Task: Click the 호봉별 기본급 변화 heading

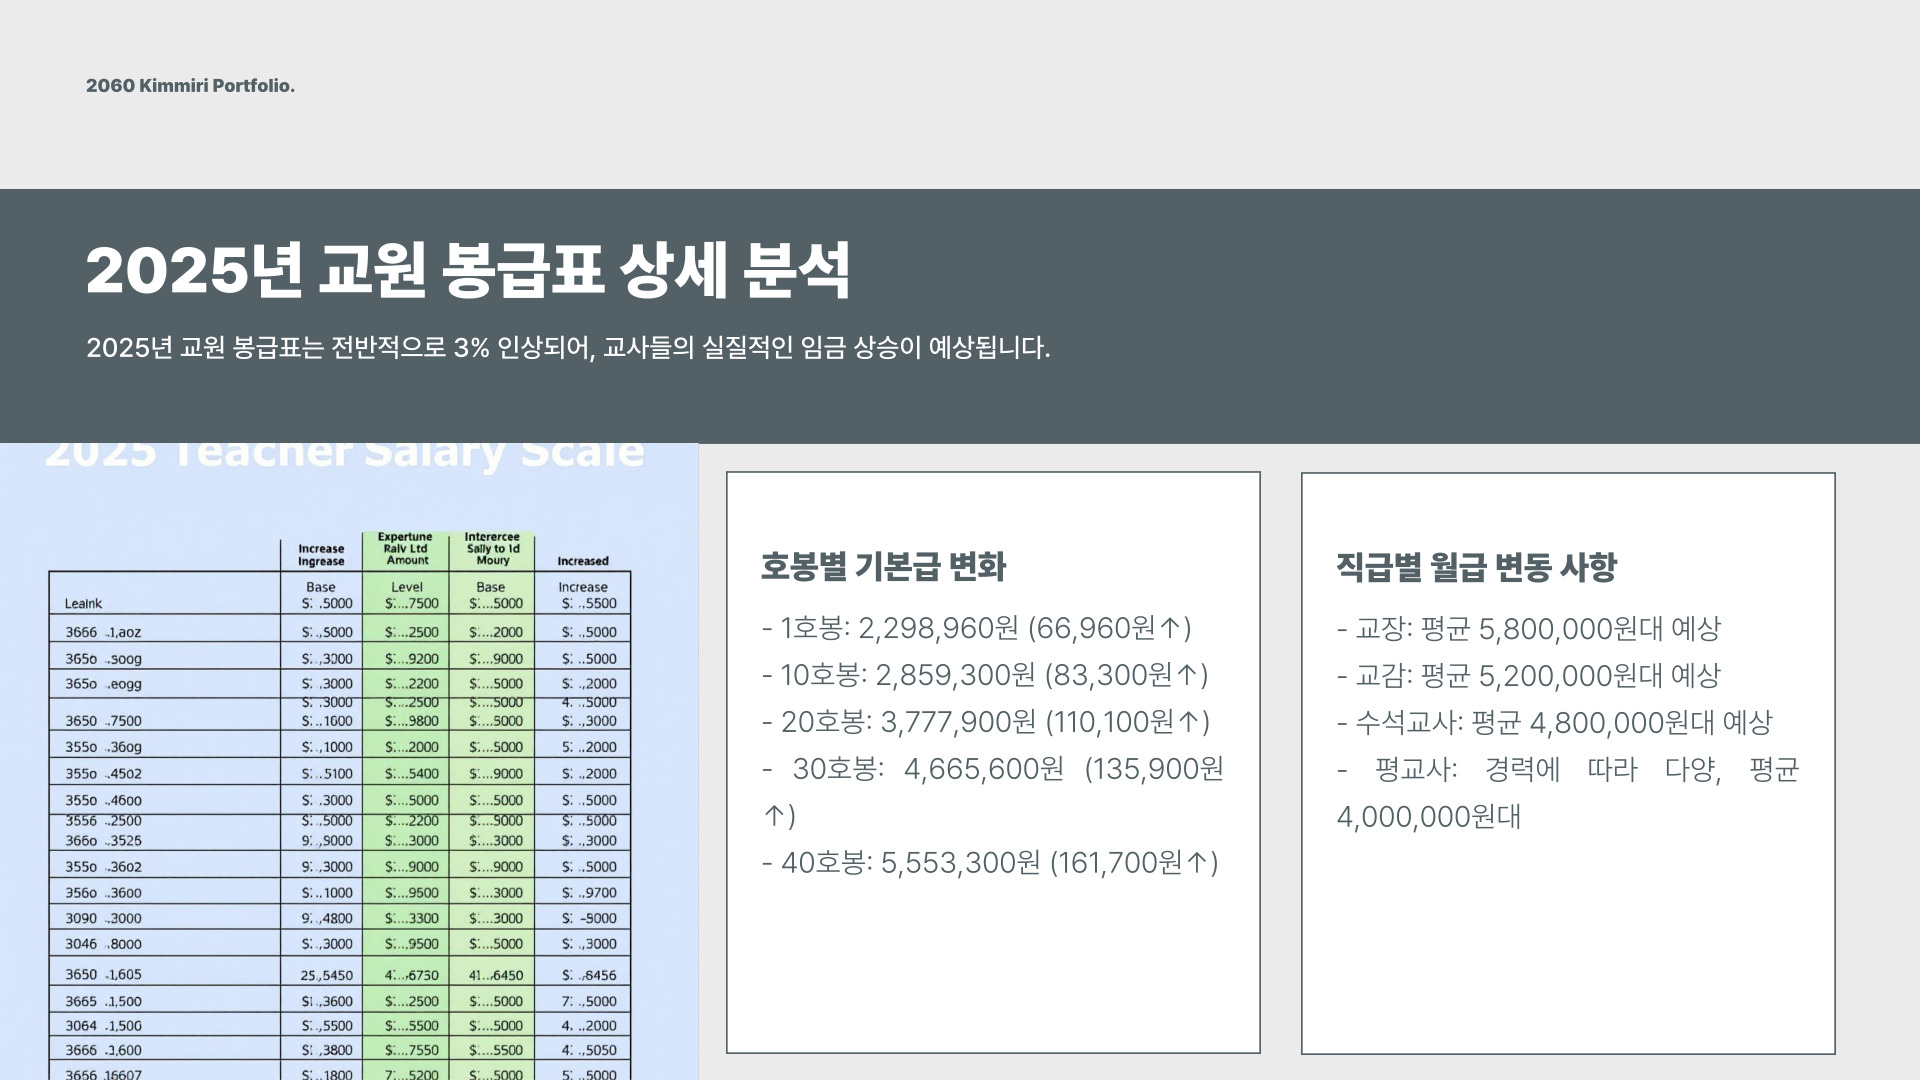Action: coord(883,567)
